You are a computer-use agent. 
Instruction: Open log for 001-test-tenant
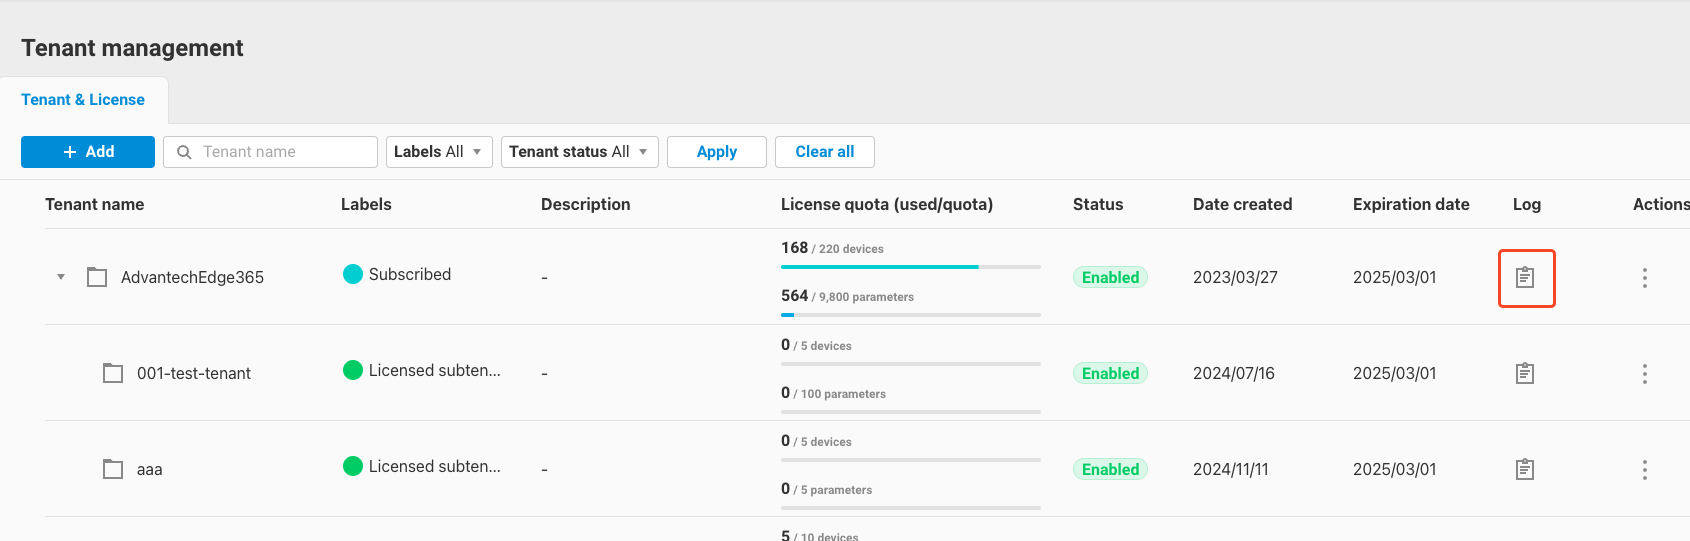pos(1525,373)
